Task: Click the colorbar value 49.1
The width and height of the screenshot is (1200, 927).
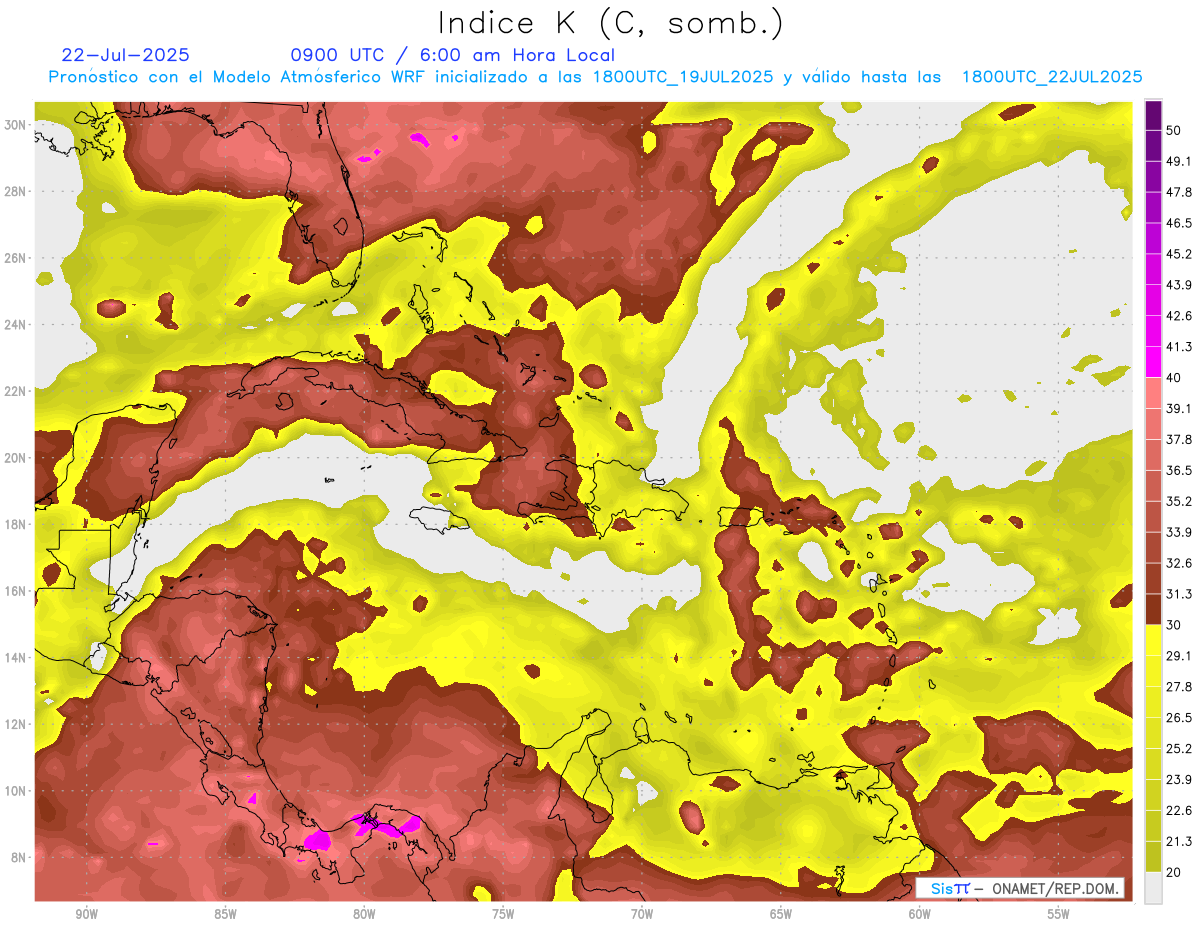Action: point(1178,160)
